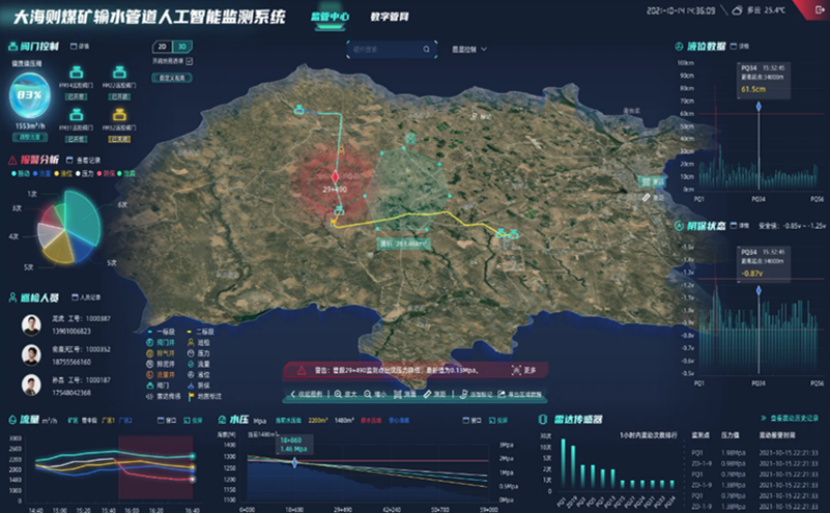Viewport: 831px width, 514px height.
Task: Click the 阀门控制 panel header icon
Action: 13,47
